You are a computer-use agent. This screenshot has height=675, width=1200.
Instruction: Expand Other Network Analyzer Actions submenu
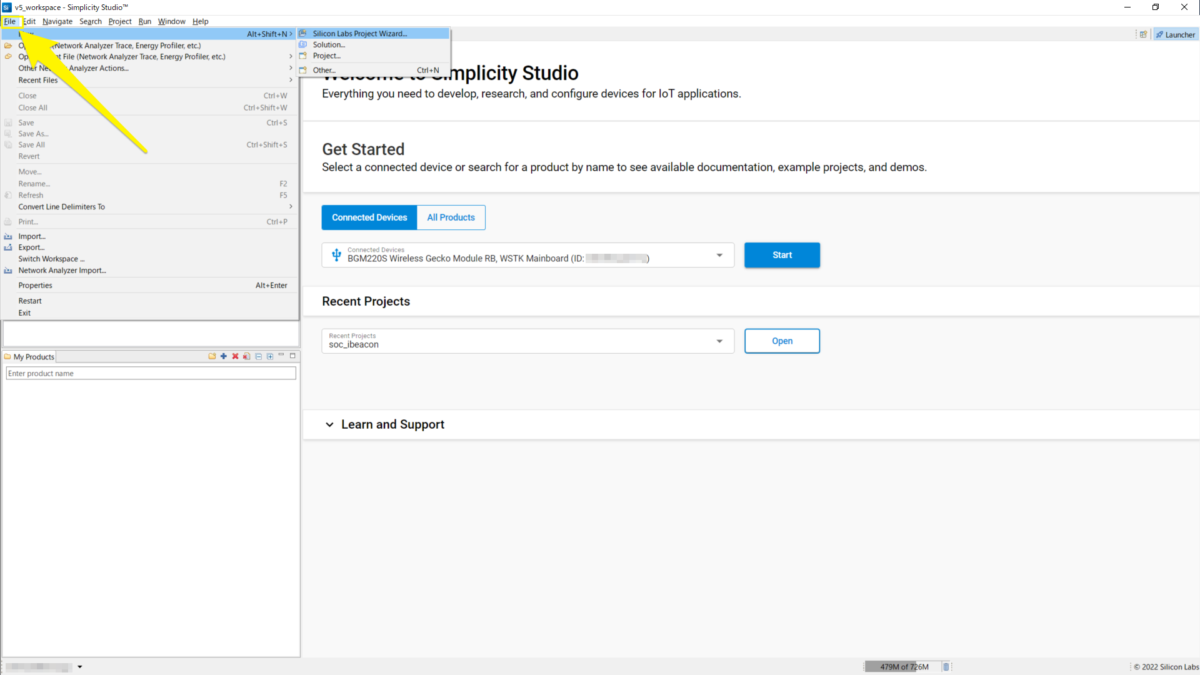pyautogui.click(x=150, y=68)
